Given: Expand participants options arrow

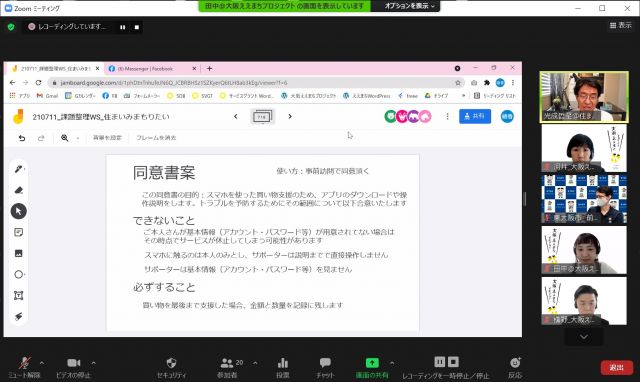Looking at the screenshot, I should pos(255,363).
